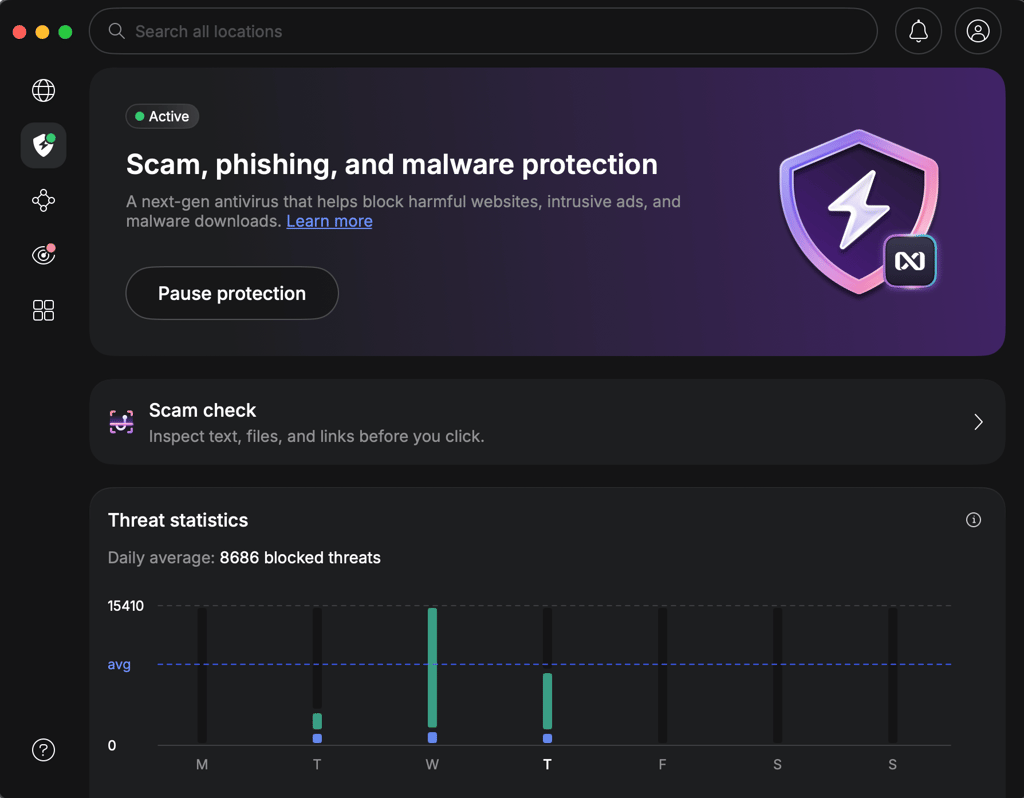The image size is (1024, 798).
Task: Open the VPN globe section in sidebar
Action: point(43,90)
